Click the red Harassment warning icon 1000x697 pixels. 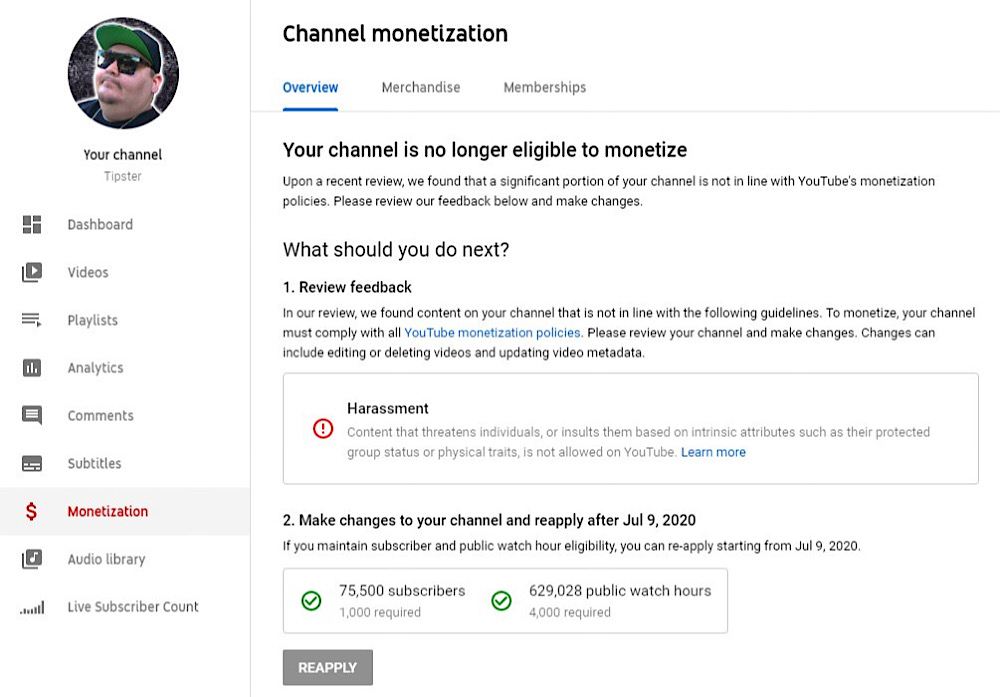click(x=323, y=429)
